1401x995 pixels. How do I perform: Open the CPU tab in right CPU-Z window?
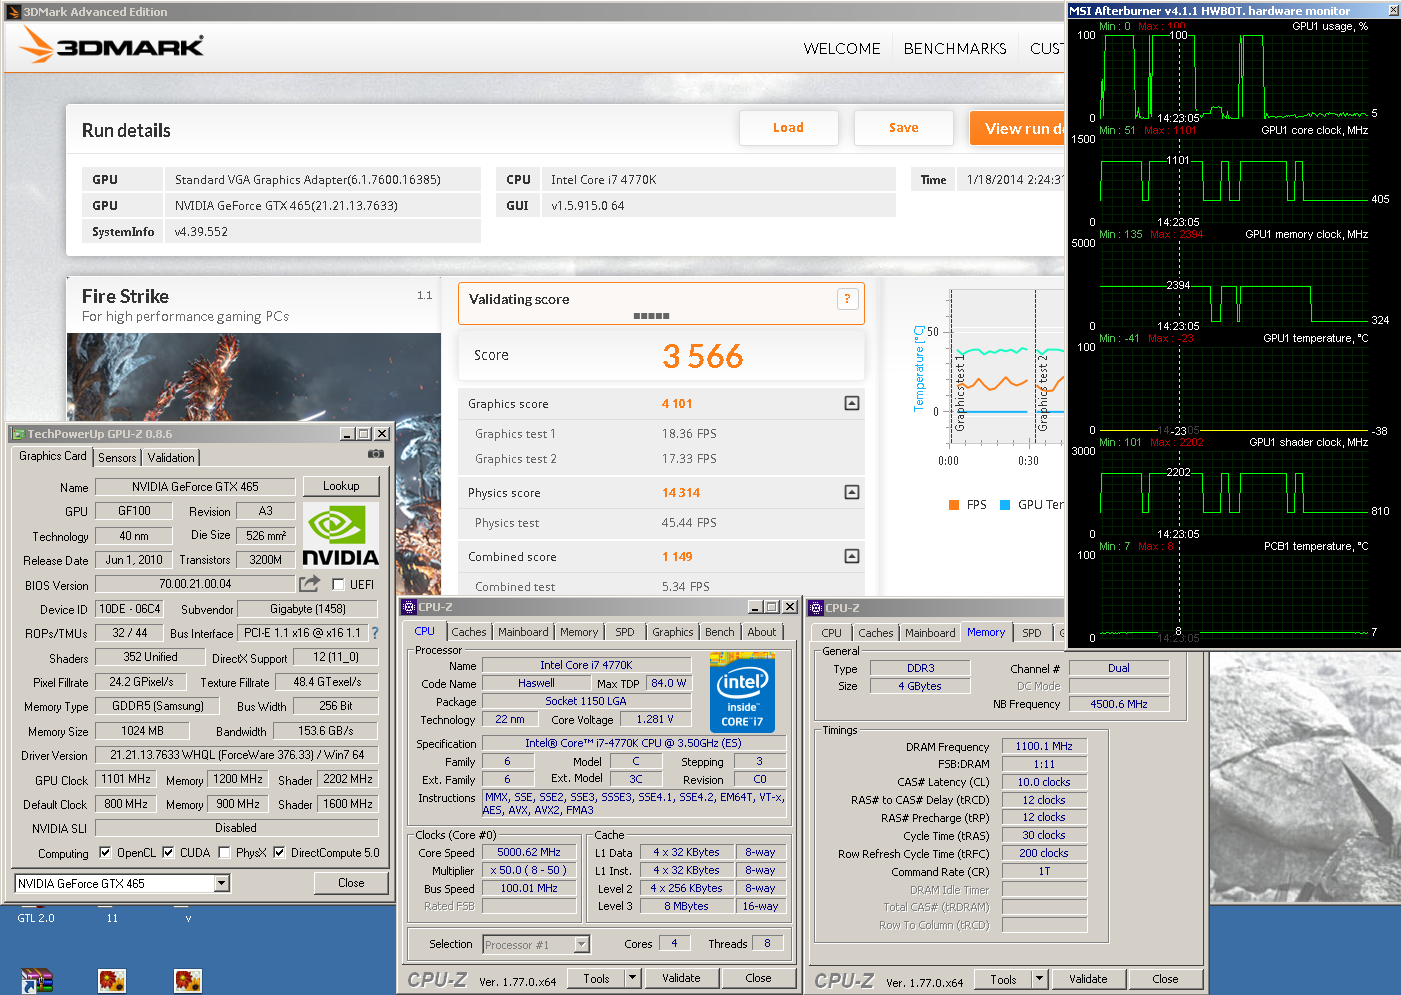click(x=831, y=633)
